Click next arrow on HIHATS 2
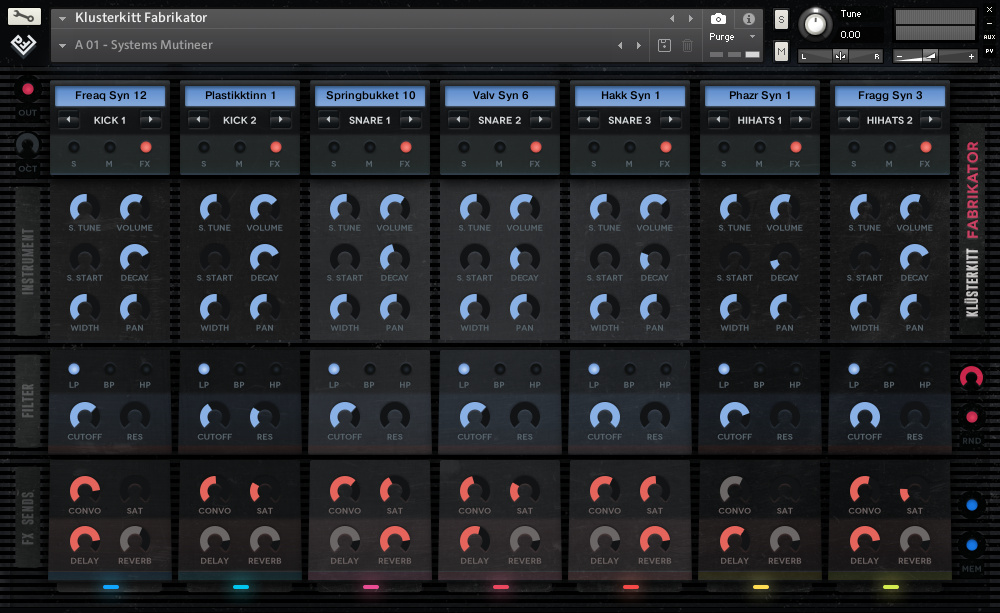This screenshot has height=613, width=1000. point(930,119)
